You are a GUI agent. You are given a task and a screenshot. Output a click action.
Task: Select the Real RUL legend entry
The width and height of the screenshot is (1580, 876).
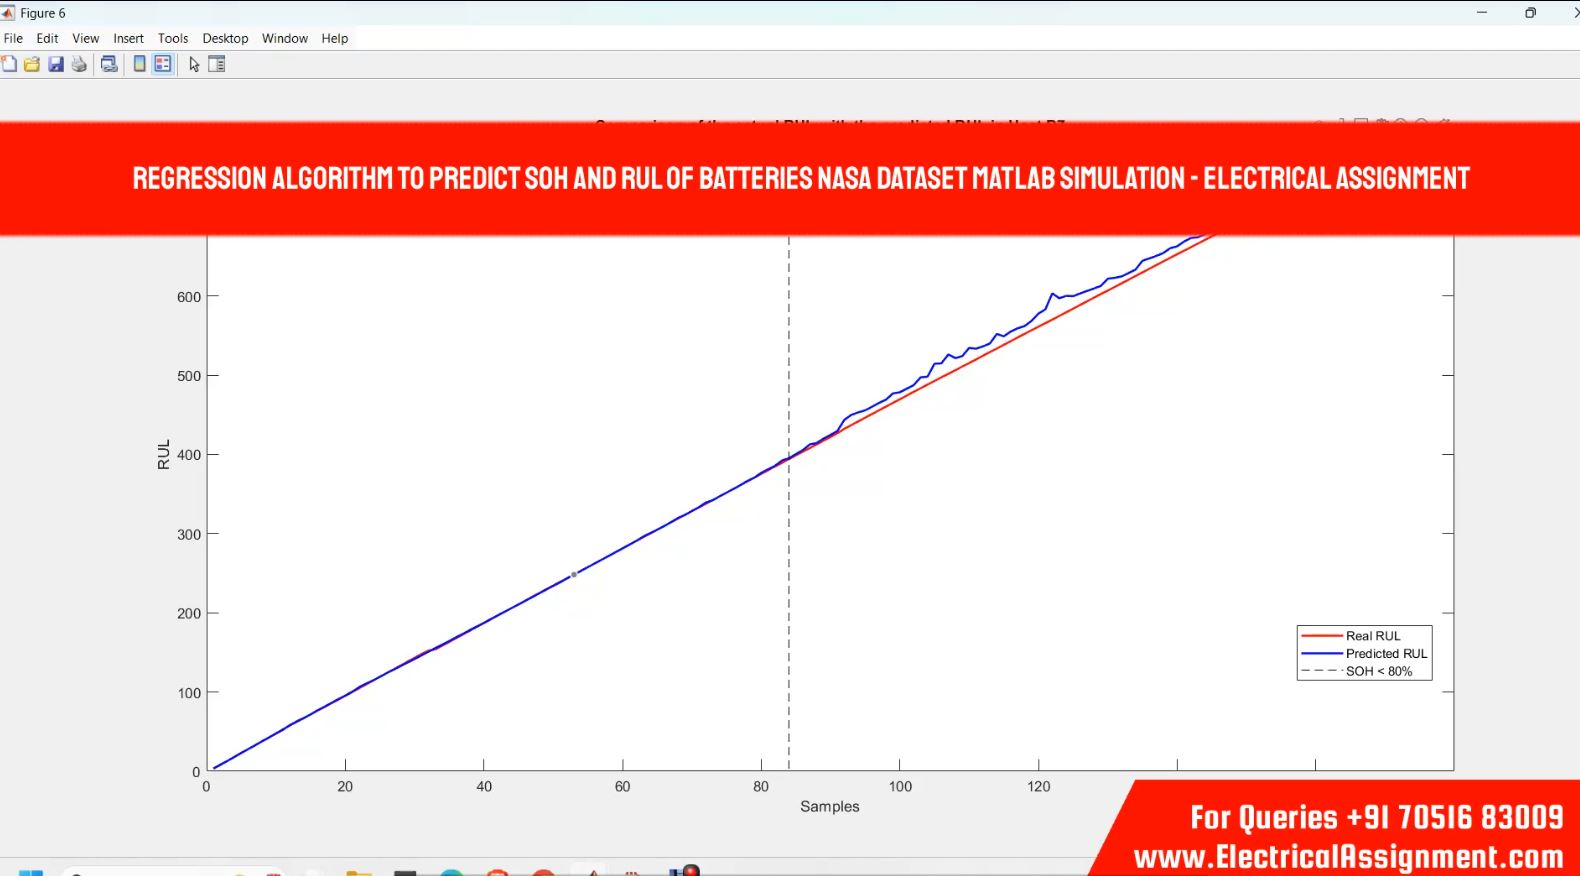pos(1372,636)
